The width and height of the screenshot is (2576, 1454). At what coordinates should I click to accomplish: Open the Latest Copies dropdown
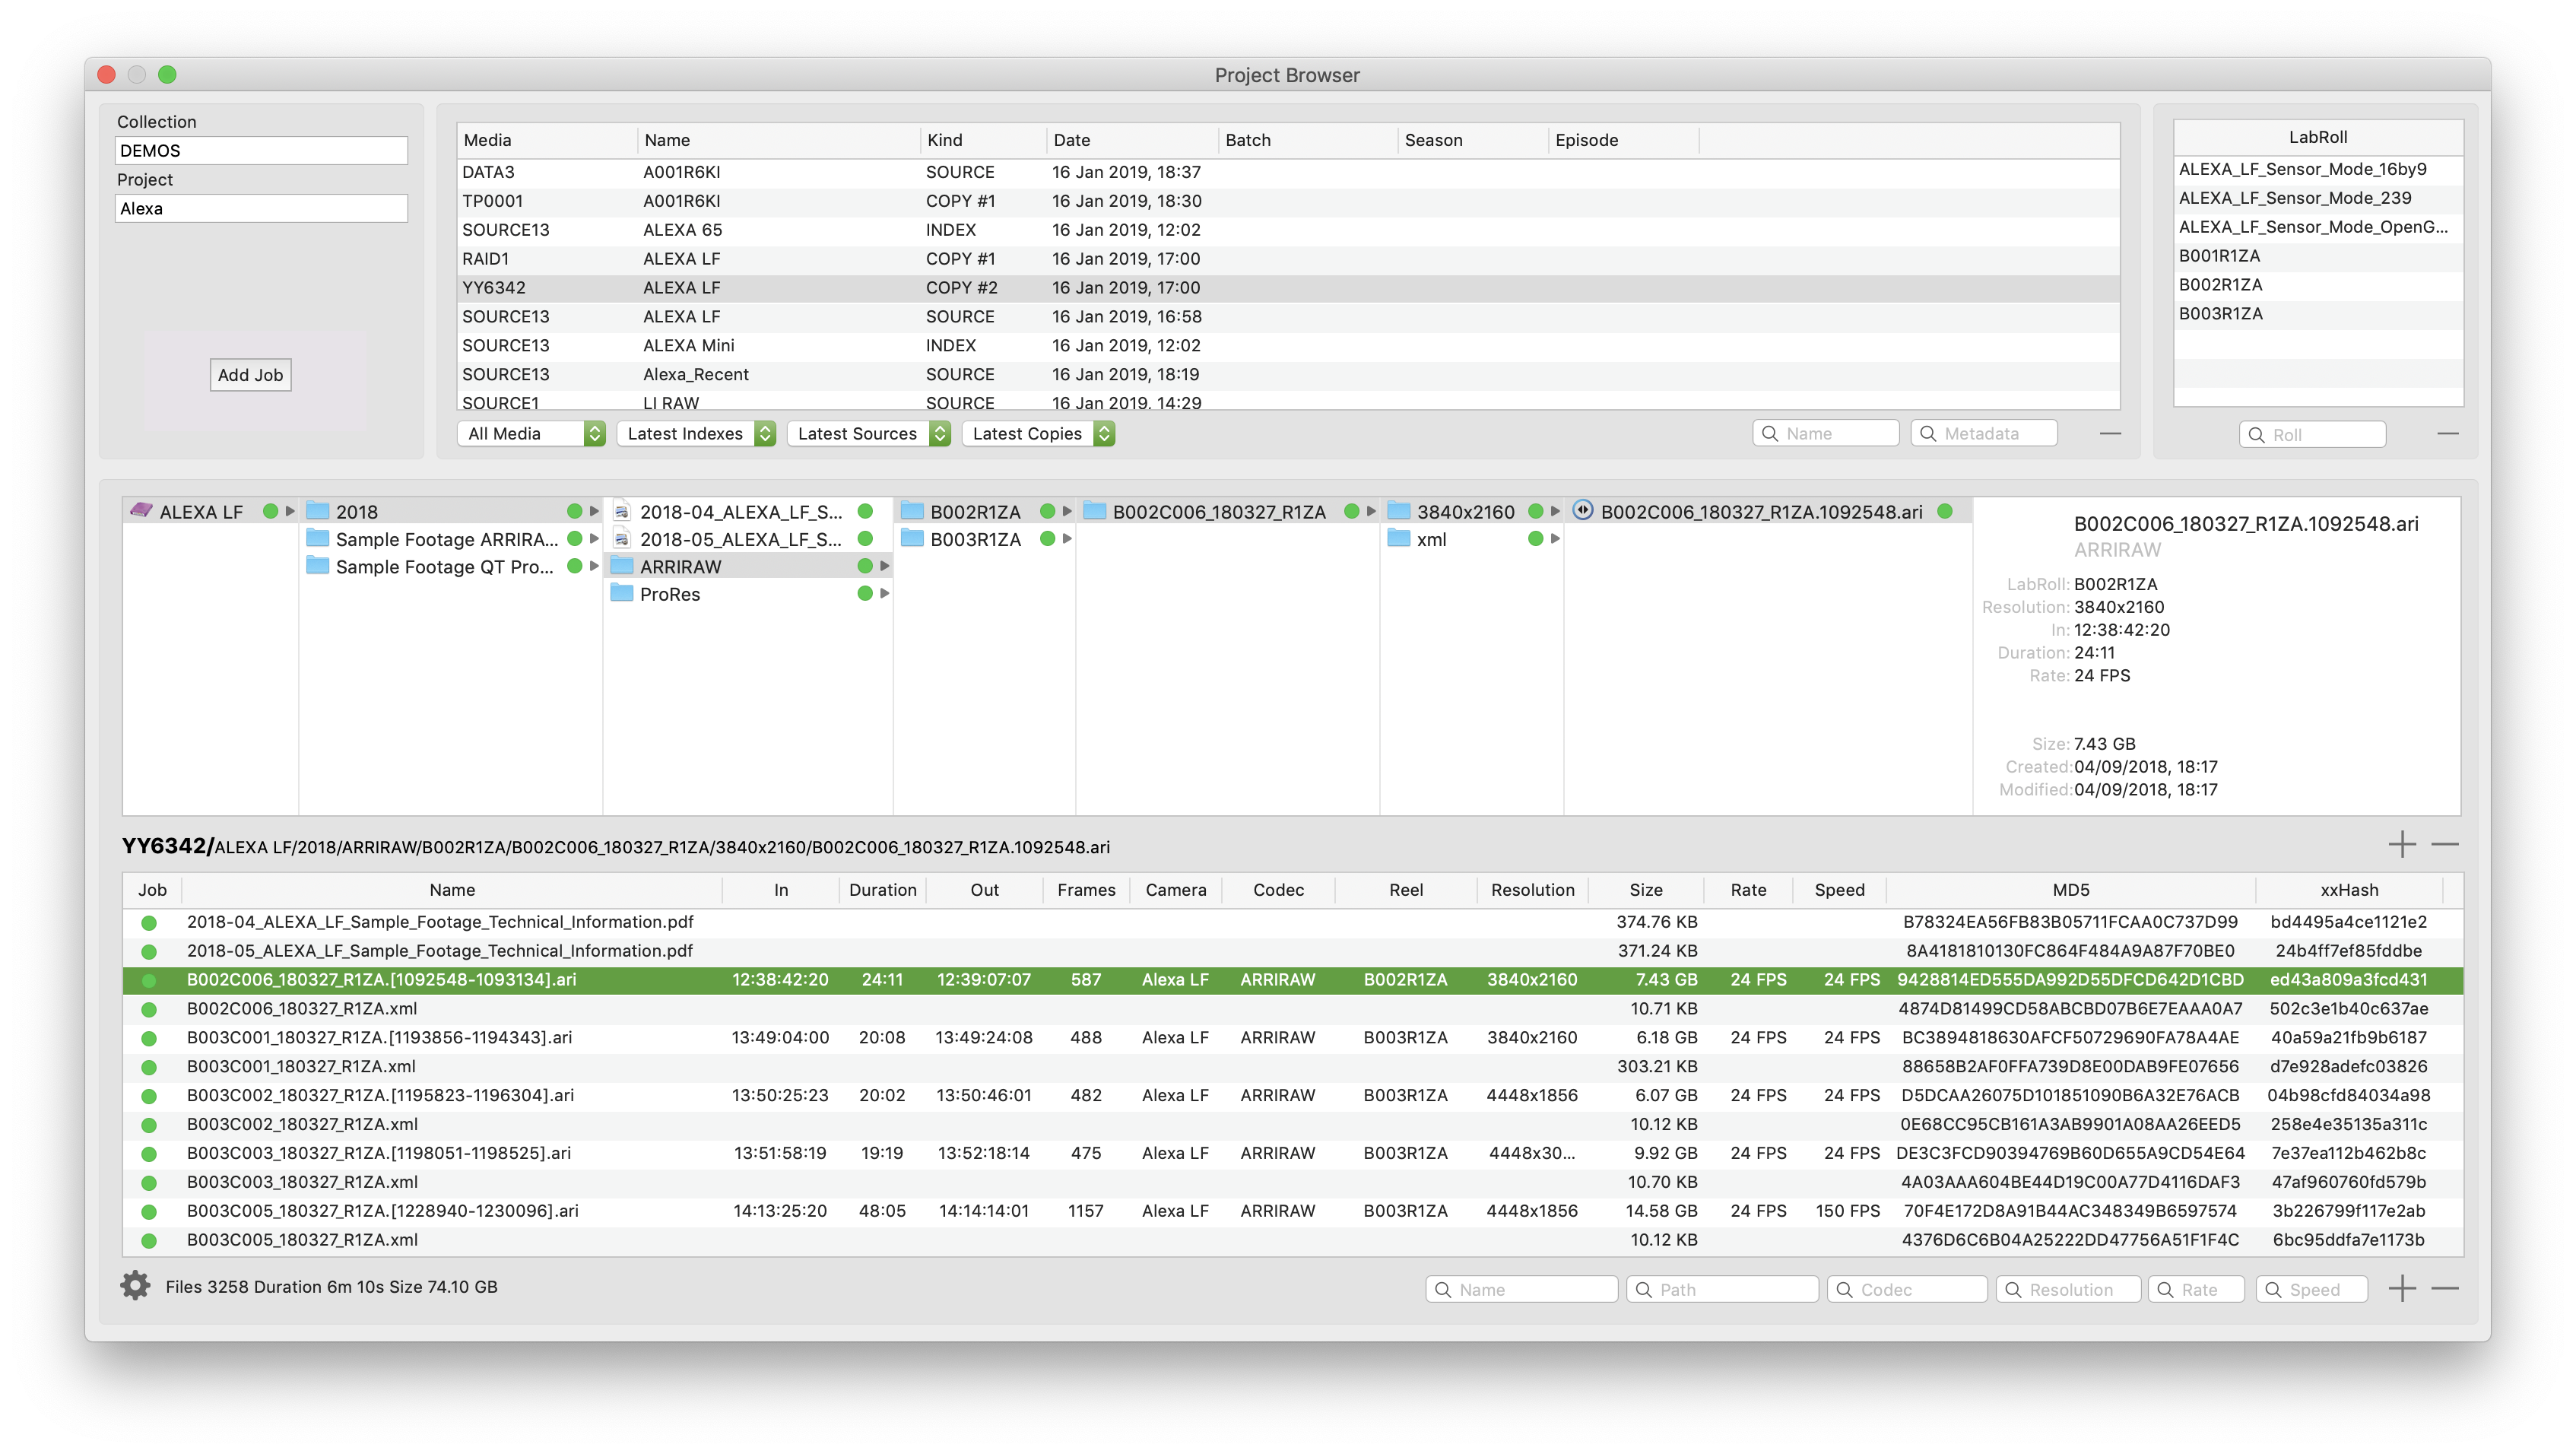(1038, 433)
